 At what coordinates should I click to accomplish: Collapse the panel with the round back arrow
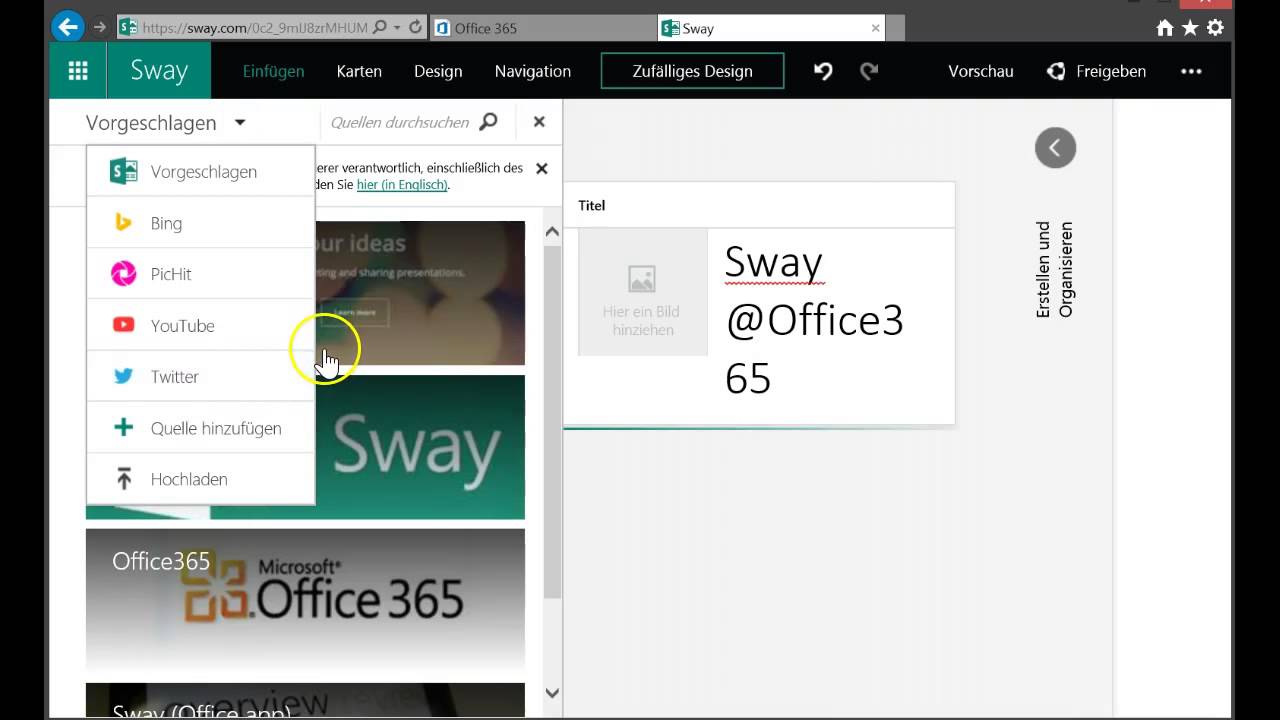point(1055,148)
